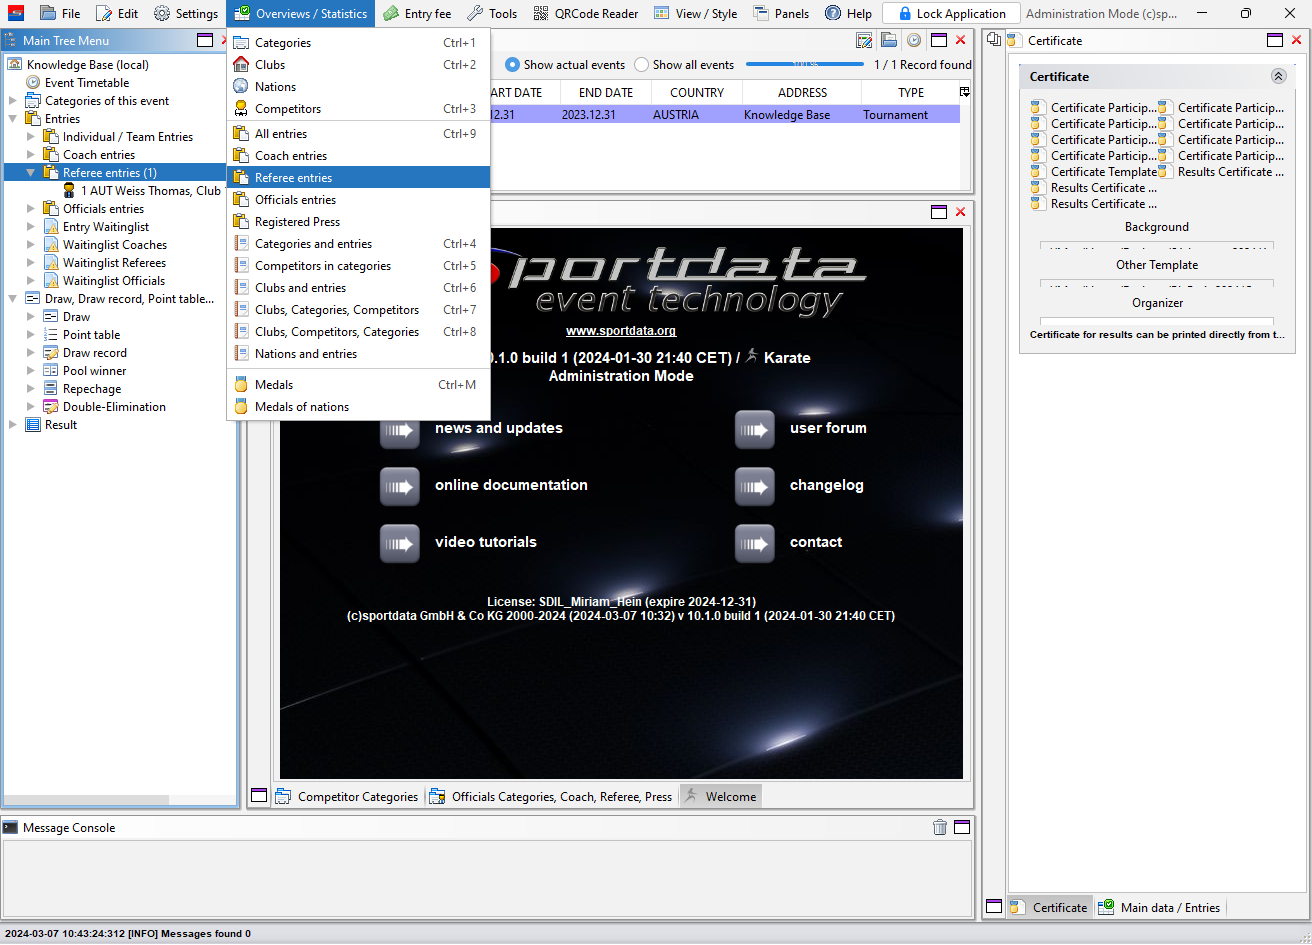This screenshot has width=1312, height=945.
Task: Click the arrow icon beside changelog
Action: tap(755, 487)
